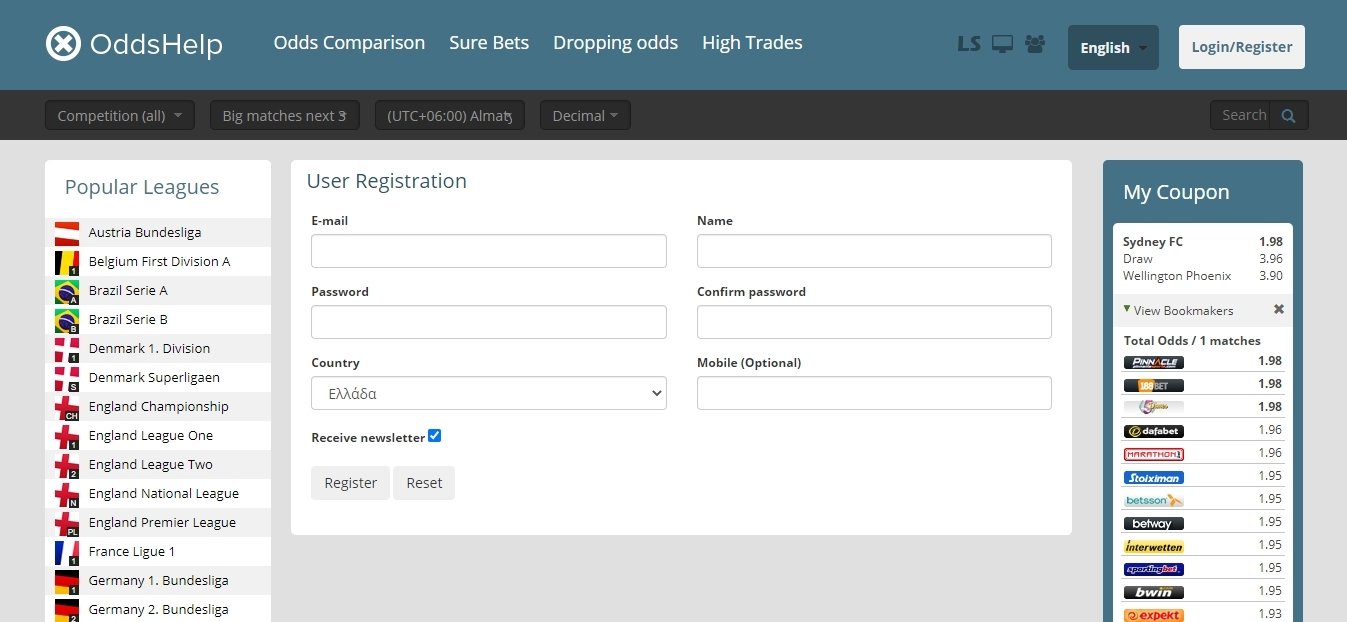Click the Brazil Serie A flag icon
Image resolution: width=1347 pixels, height=622 pixels.
[x=67, y=291]
